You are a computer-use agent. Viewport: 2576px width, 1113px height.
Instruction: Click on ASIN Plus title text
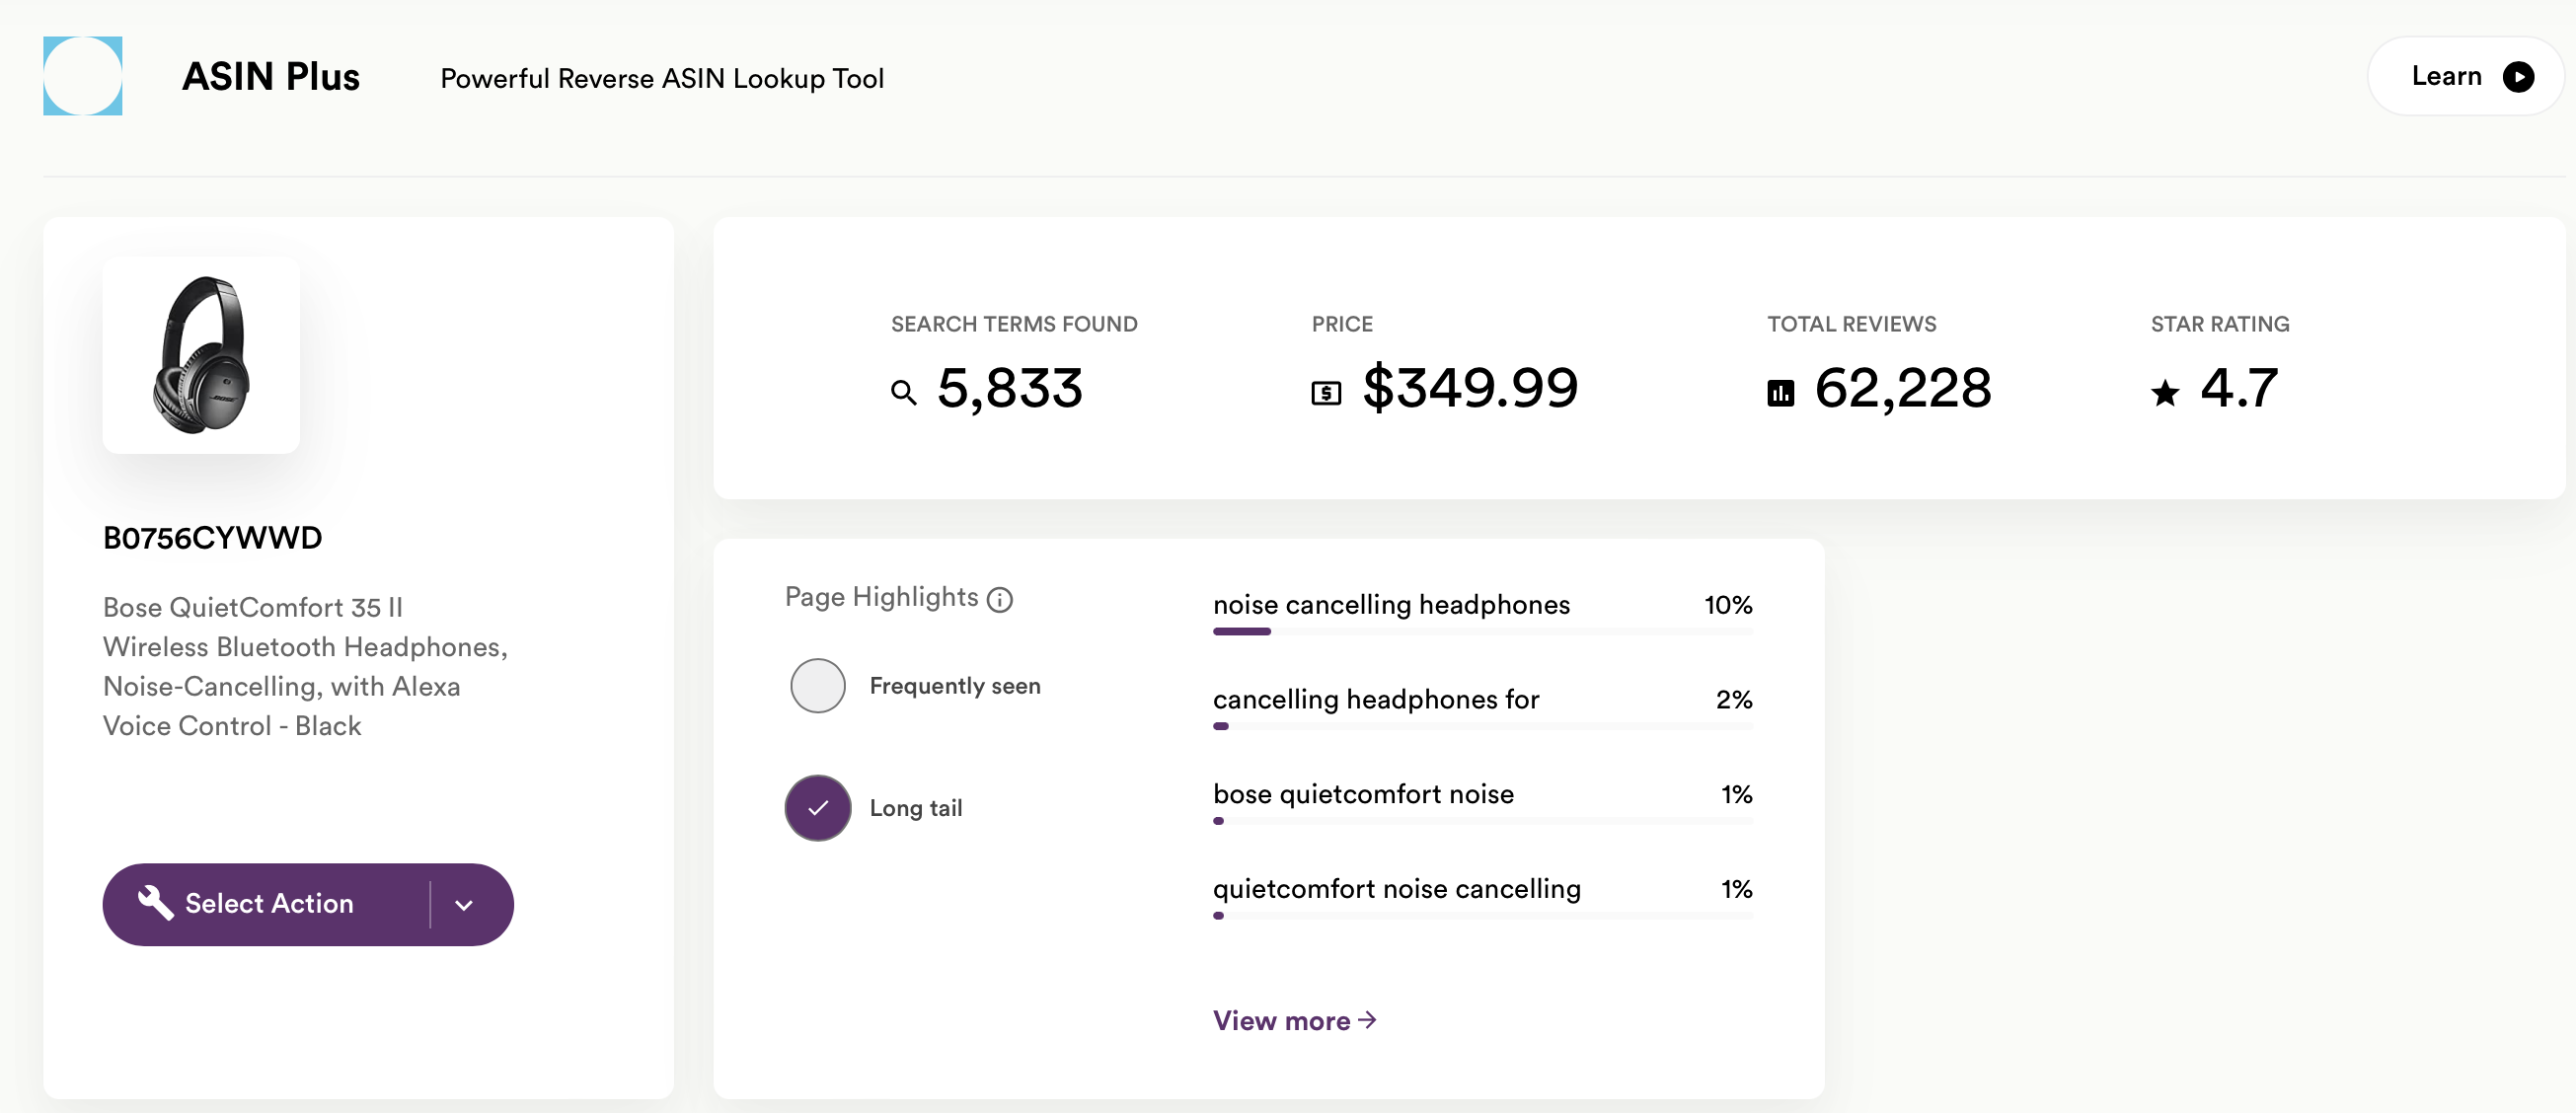tap(272, 77)
